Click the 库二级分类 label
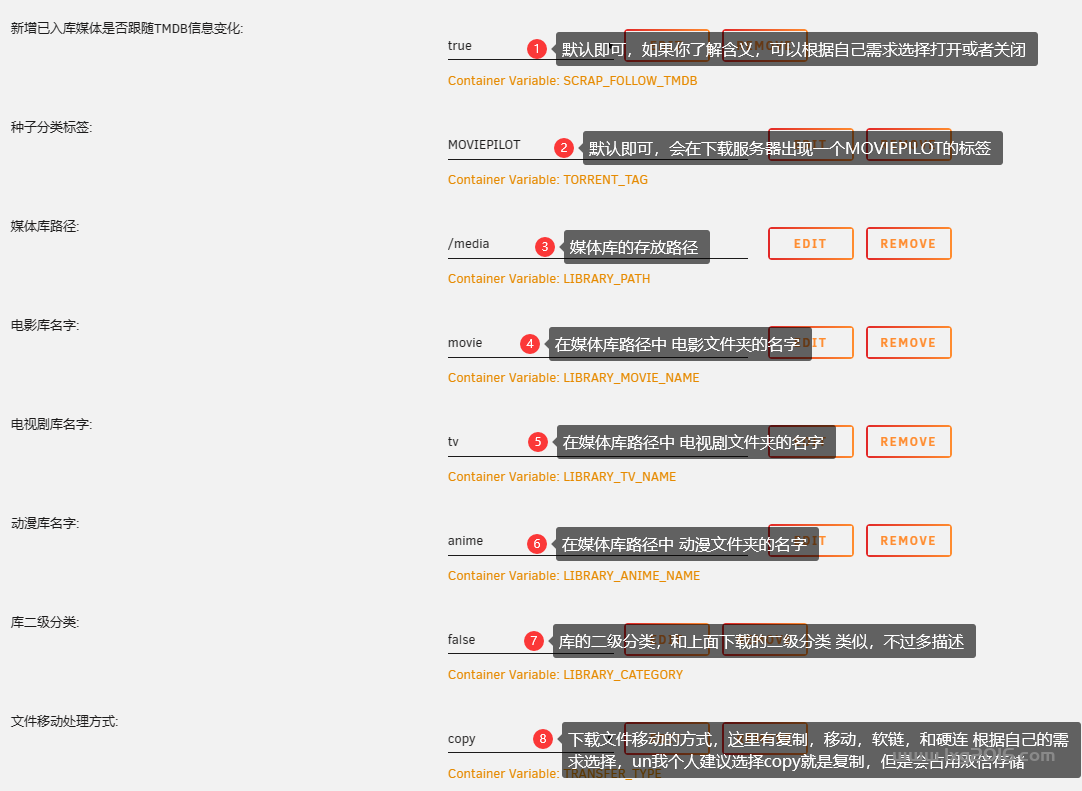This screenshot has width=1082, height=791. 45,622
